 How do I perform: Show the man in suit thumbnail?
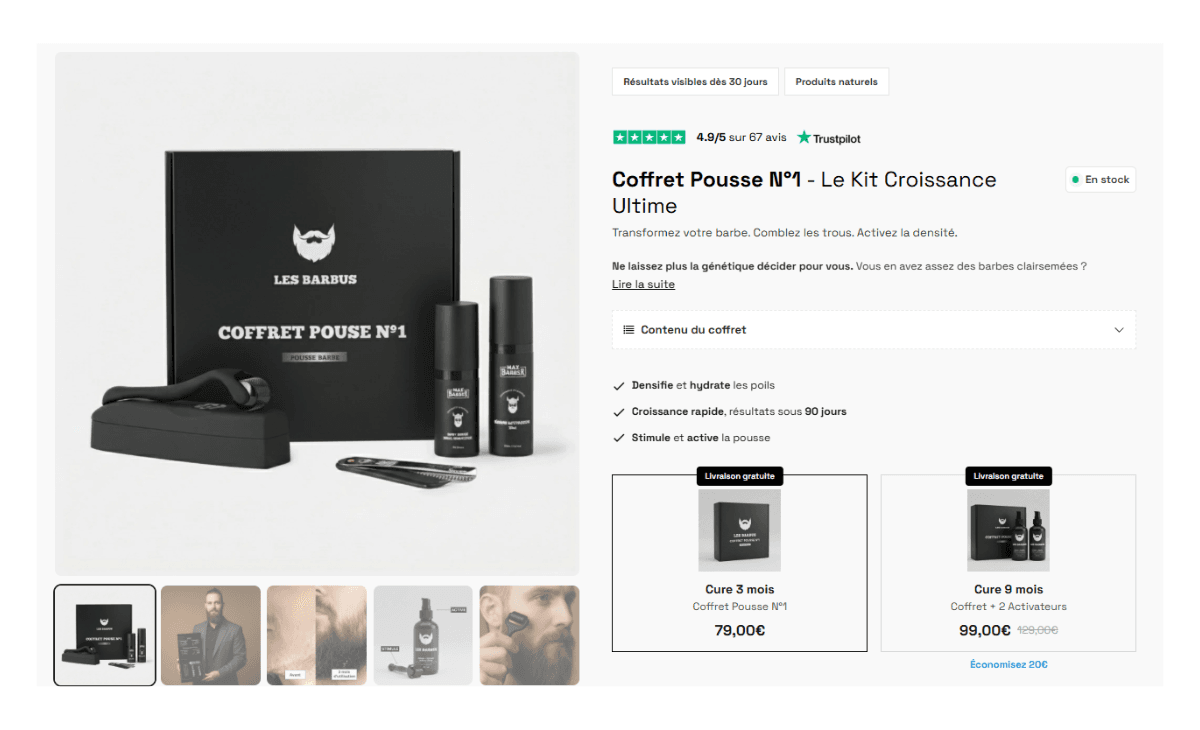coord(211,635)
